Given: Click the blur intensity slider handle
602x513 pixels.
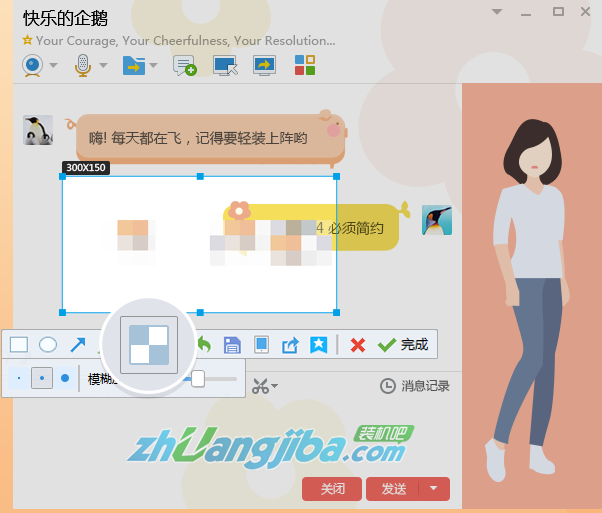Looking at the screenshot, I should pyautogui.click(x=198, y=378).
